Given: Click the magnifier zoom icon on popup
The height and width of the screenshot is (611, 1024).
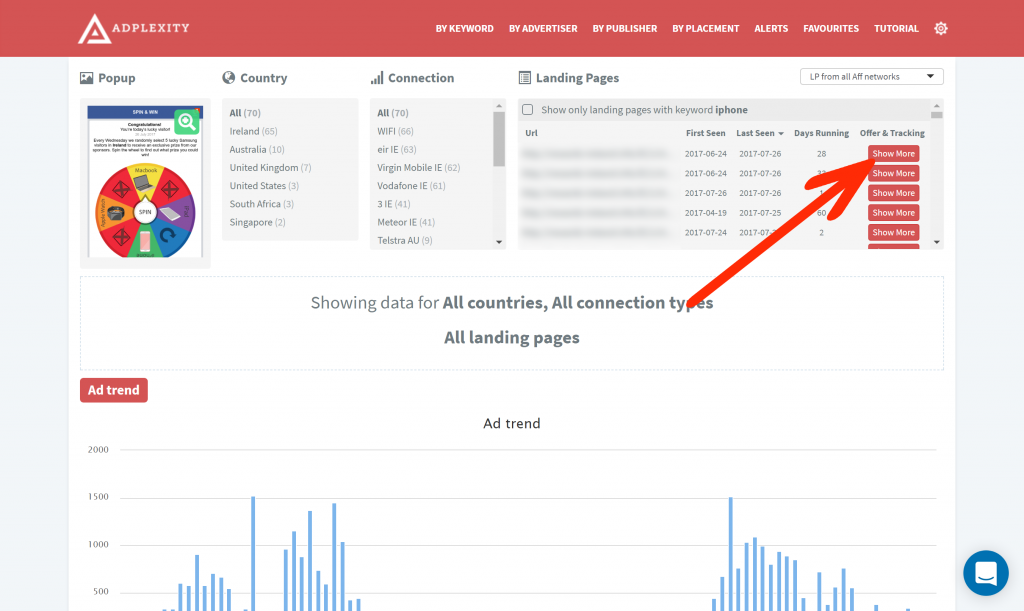Looking at the screenshot, I should pos(187,121).
